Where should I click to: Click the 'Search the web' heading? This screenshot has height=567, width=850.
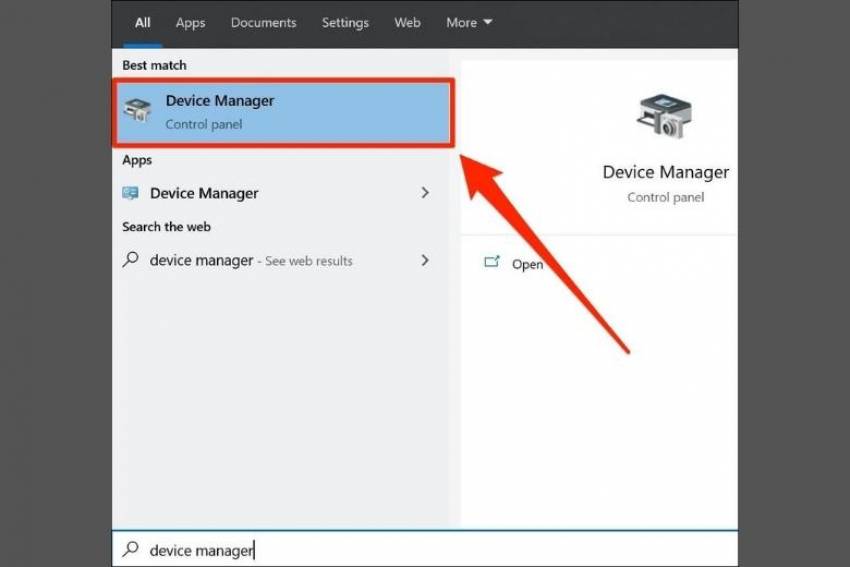(166, 227)
